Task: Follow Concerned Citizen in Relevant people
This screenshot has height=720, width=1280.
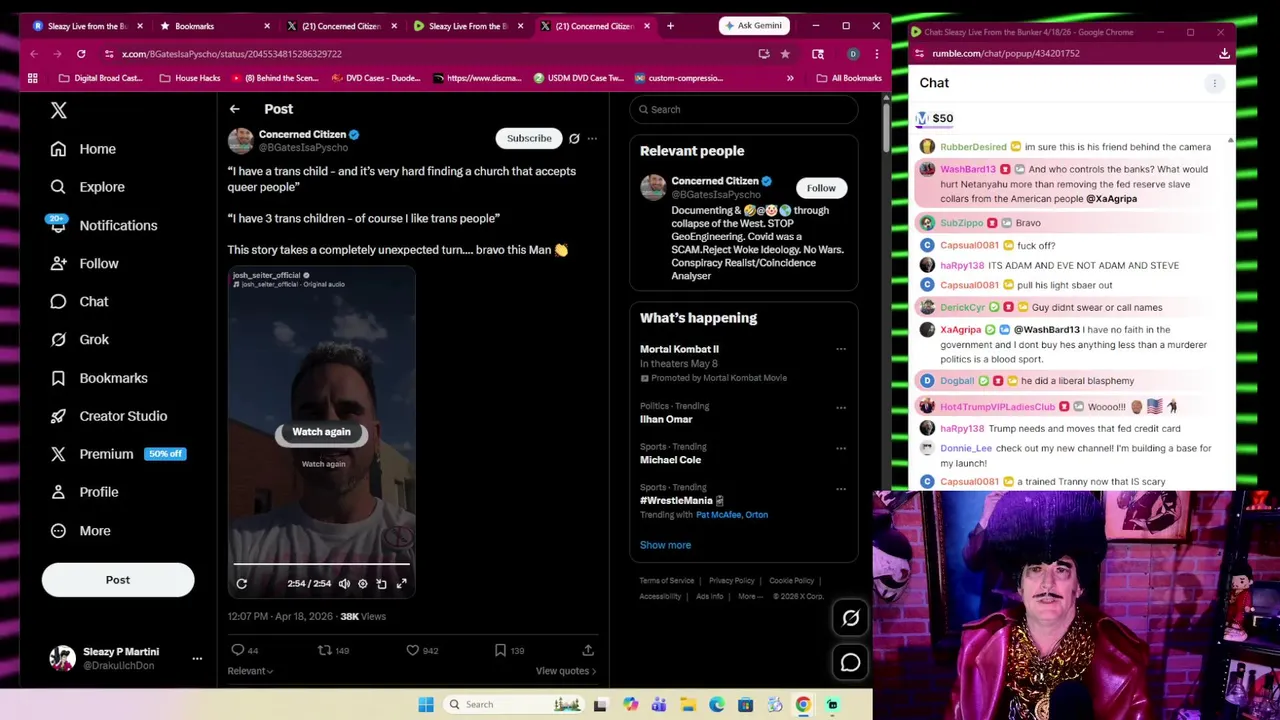Action: click(x=821, y=188)
